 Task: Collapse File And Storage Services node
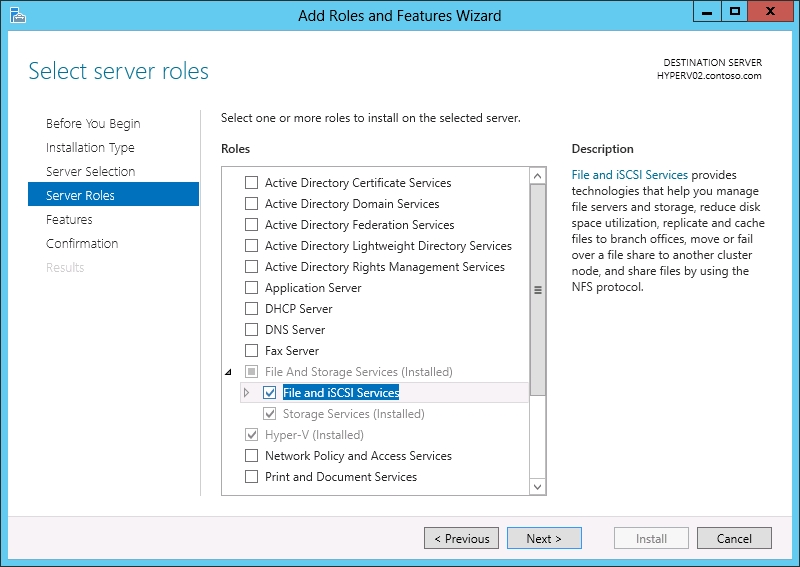point(229,372)
